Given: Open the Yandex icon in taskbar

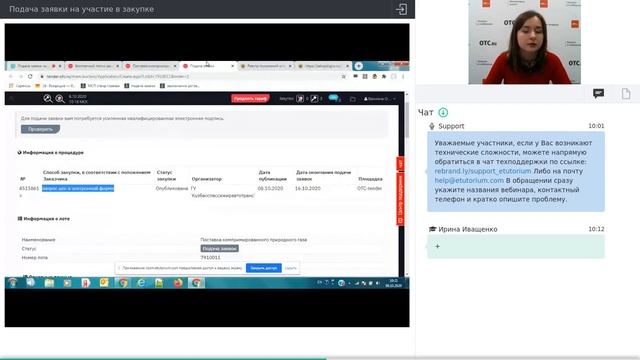Looking at the screenshot, I should point(85,282).
